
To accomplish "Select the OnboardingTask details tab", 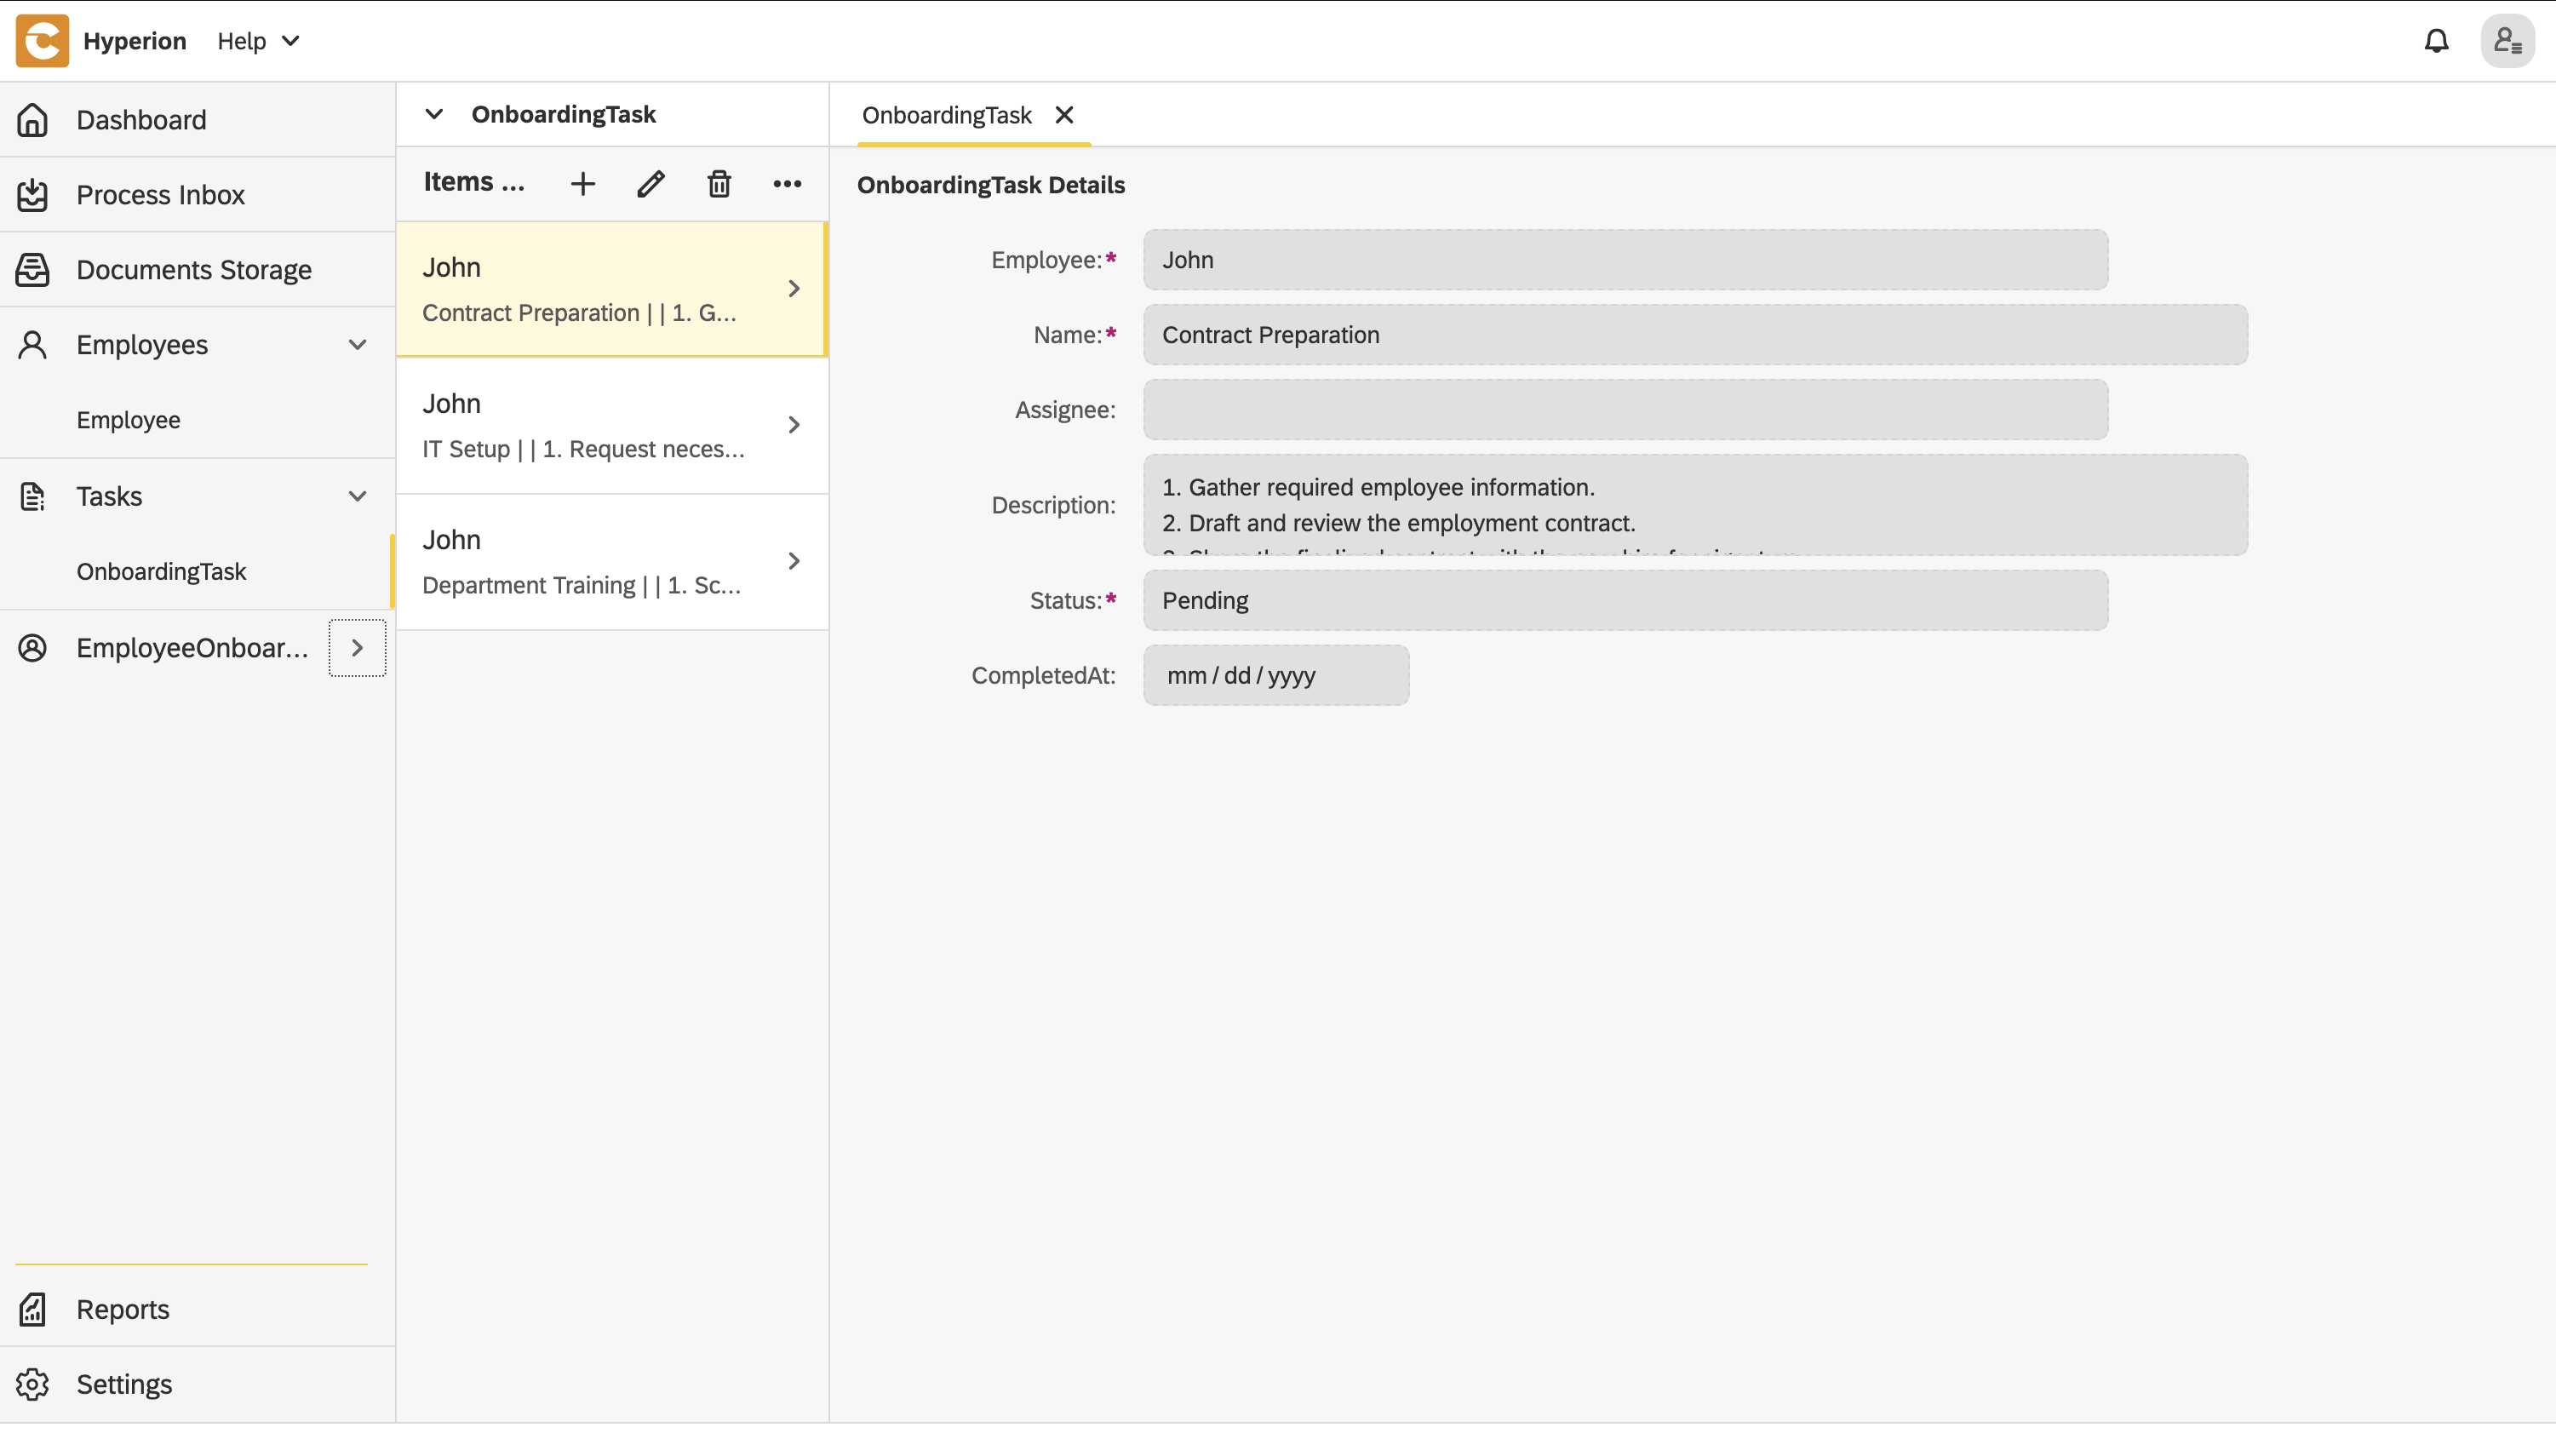I will pos(947,115).
